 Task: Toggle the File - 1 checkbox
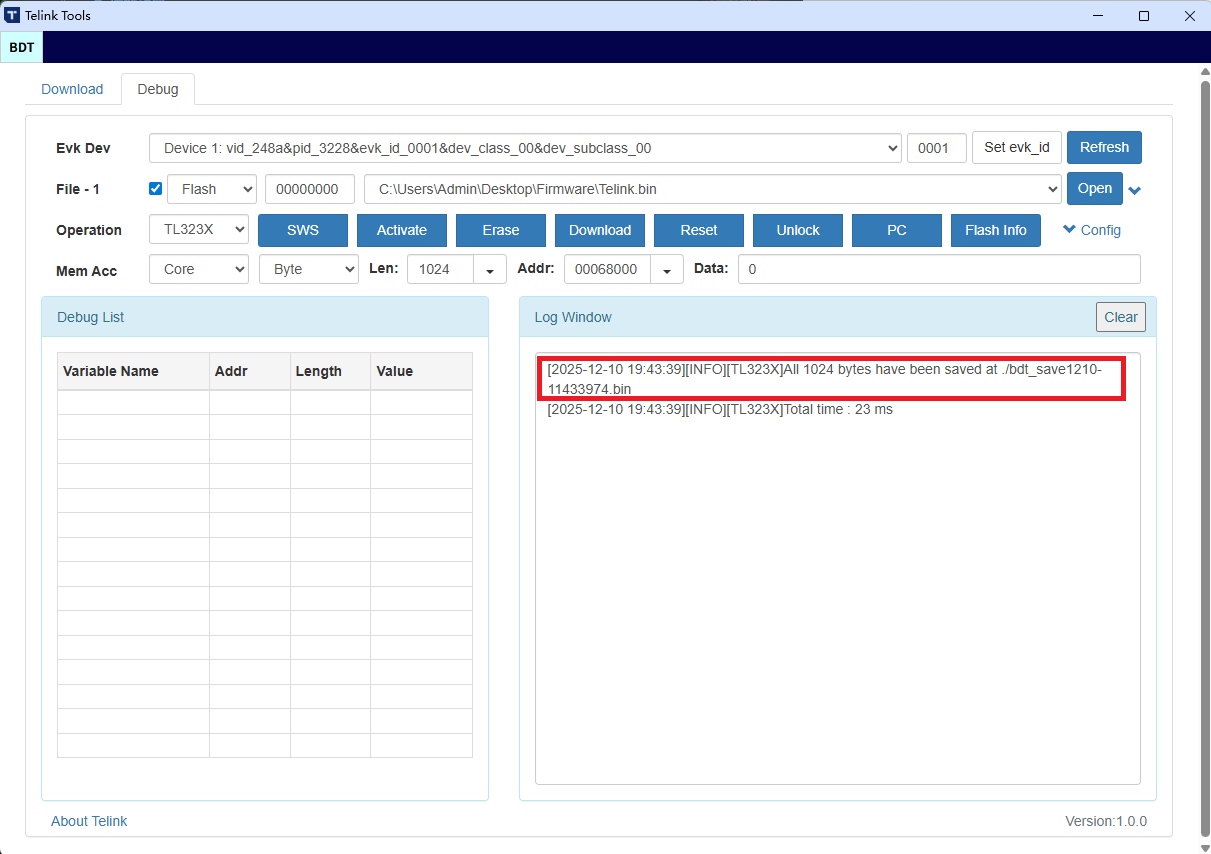coord(155,188)
